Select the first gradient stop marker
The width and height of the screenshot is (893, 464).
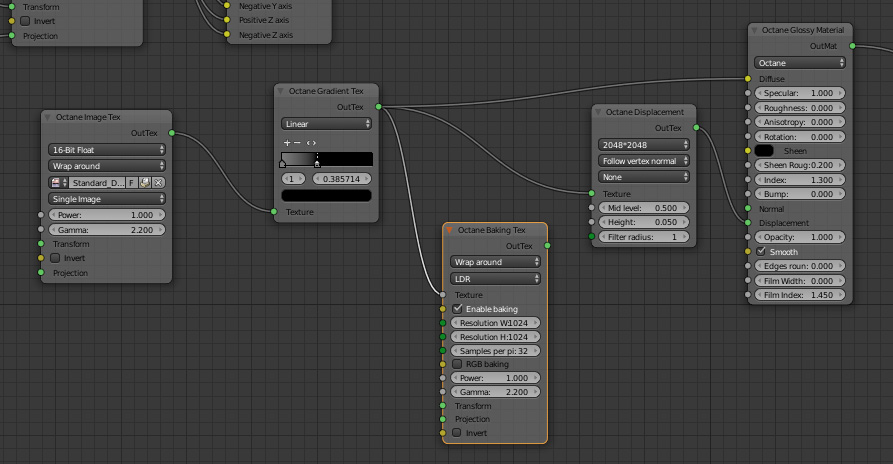click(282, 164)
